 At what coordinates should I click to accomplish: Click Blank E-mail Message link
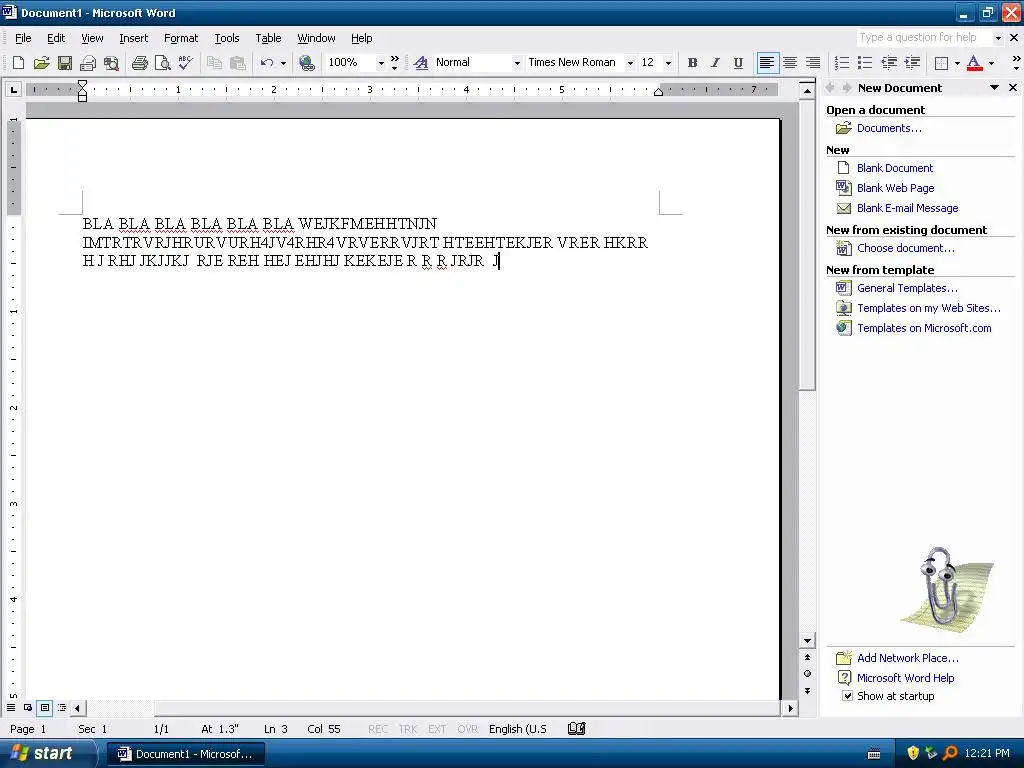coord(907,208)
